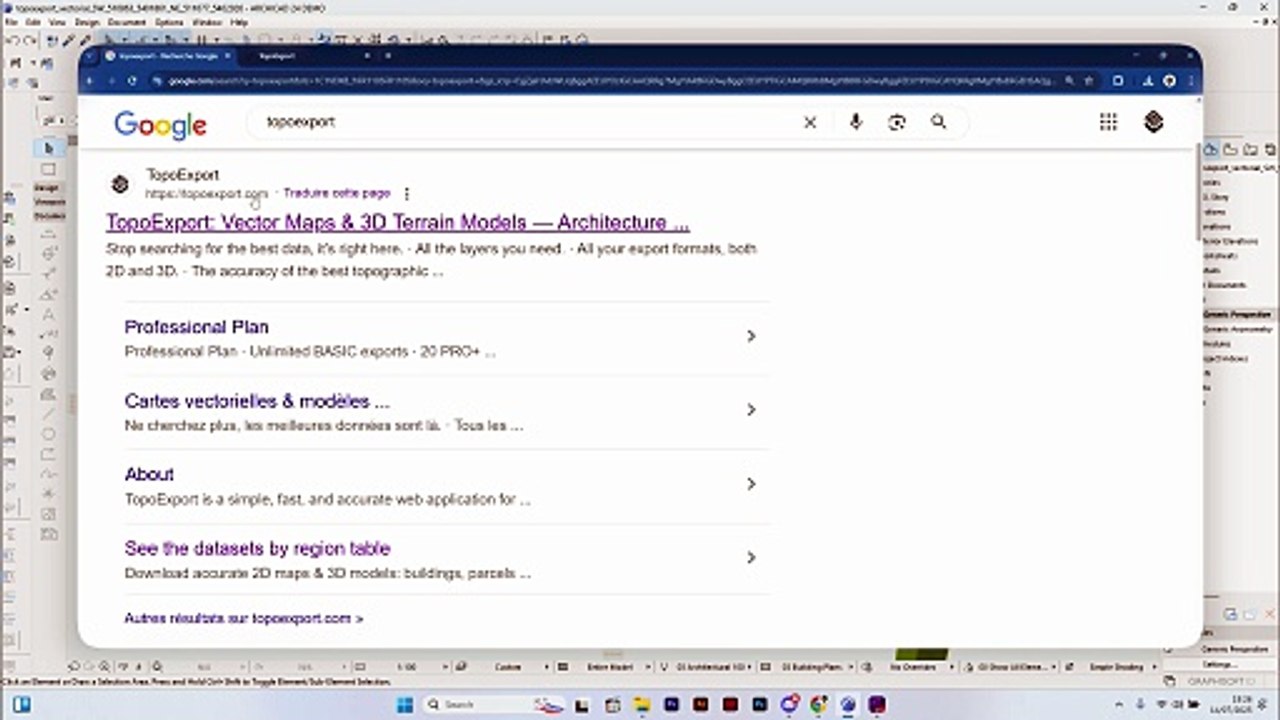Image resolution: width=1280 pixels, height=720 pixels.
Task: Reload the page in the browser
Action: coord(132,81)
